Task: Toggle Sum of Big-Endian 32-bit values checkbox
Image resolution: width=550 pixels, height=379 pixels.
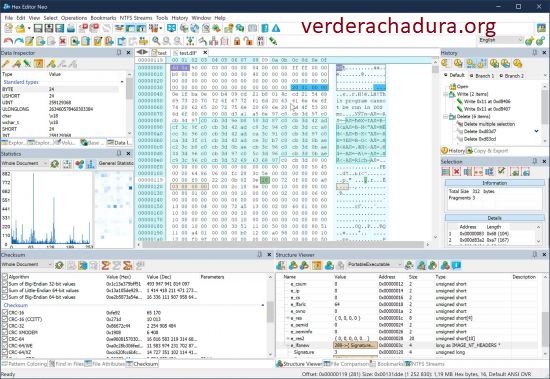Action: tap(5, 284)
